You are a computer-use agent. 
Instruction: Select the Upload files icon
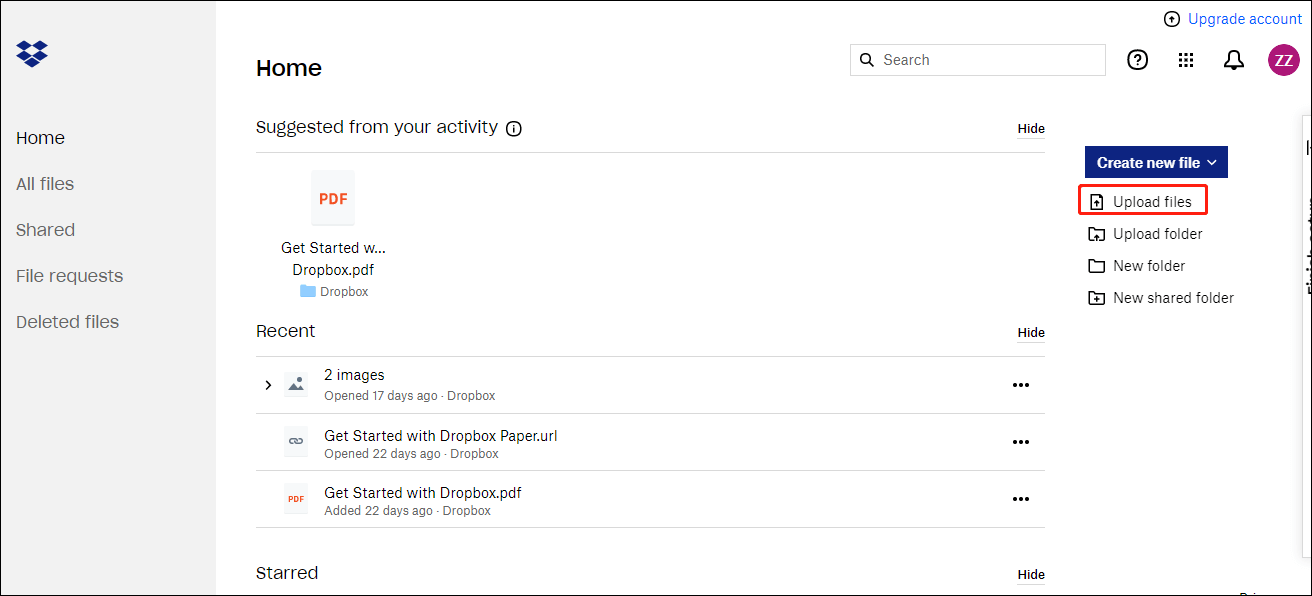[x=1097, y=200]
